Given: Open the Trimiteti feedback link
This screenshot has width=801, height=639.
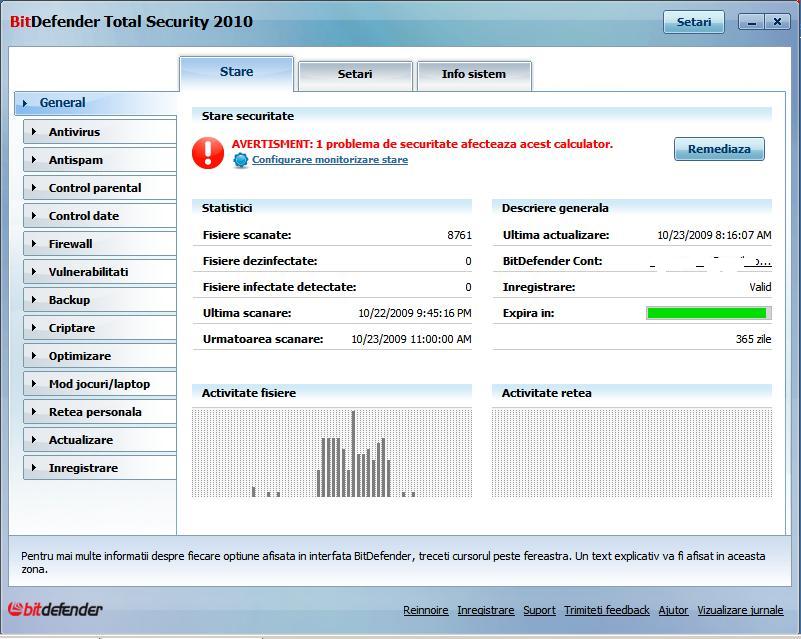Looking at the screenshot, I should pos(607,610).
